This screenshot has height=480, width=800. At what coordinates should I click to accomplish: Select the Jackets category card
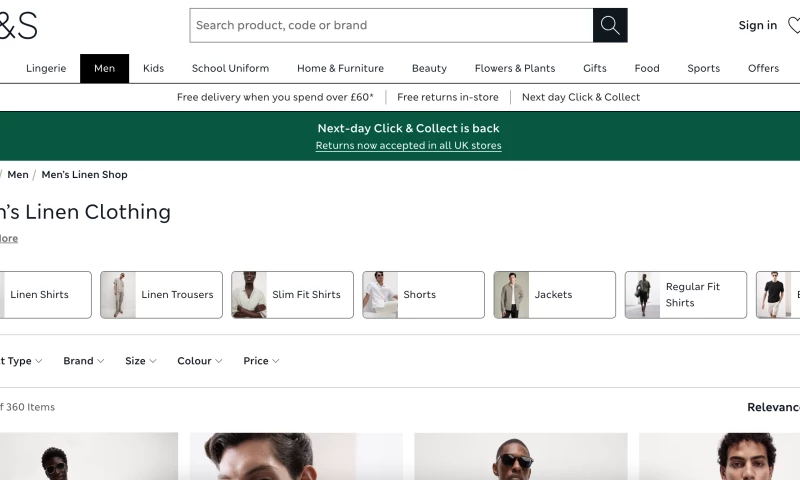click(555, 295)
